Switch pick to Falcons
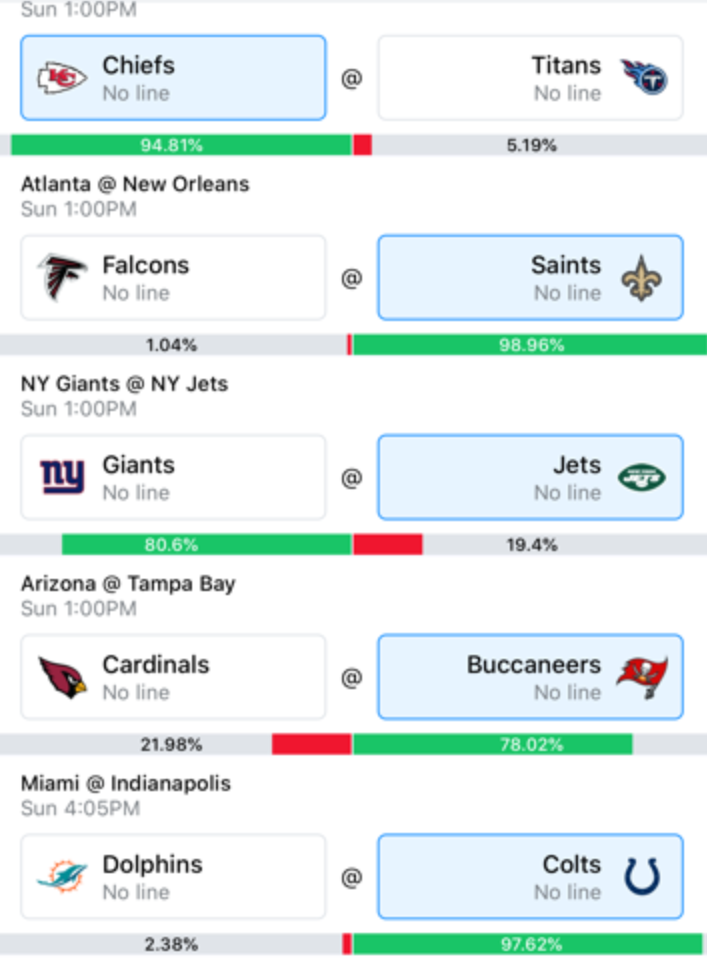 [173, 278]
